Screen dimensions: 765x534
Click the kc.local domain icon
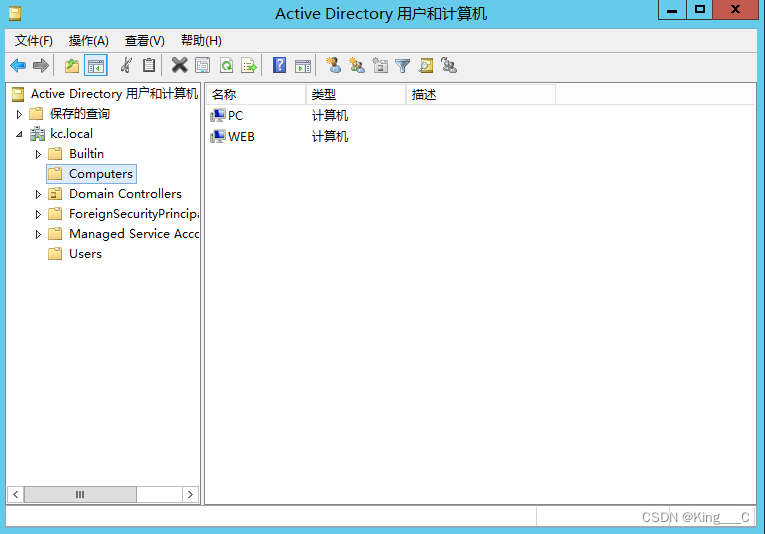pos(37,134)
